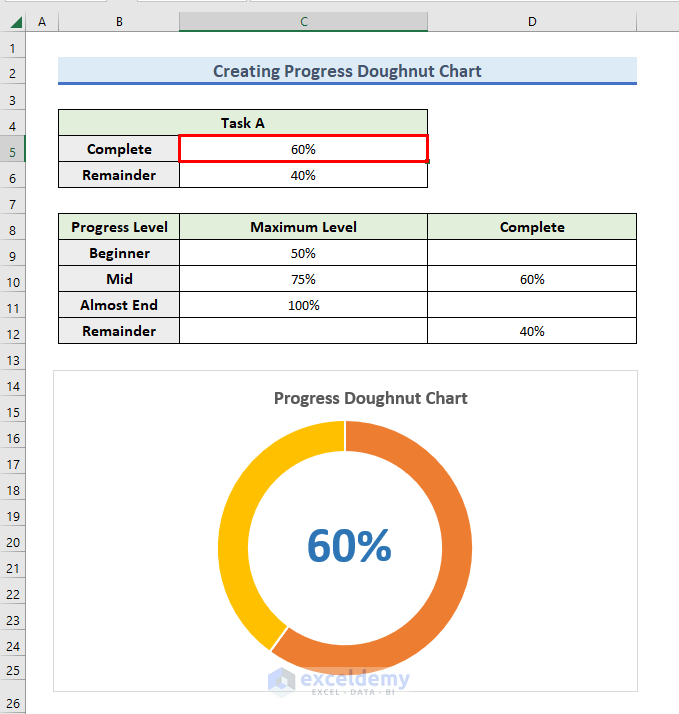The height and width of the screenshot is (714, 679).
Task: Click the 'Progress Doughnut Chart' chart title
Action: tap(370, 398)
